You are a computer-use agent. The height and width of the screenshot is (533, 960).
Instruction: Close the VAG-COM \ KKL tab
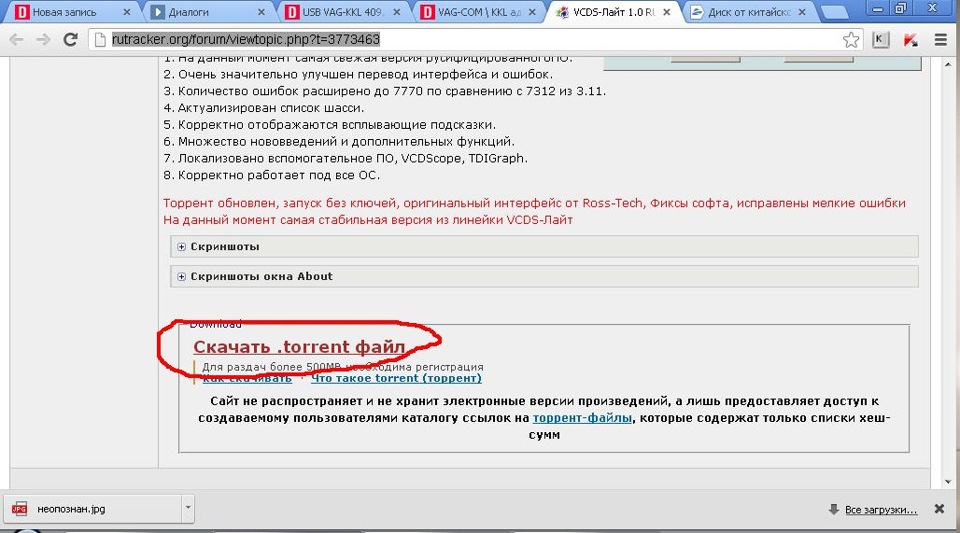[x=532, y=12]
